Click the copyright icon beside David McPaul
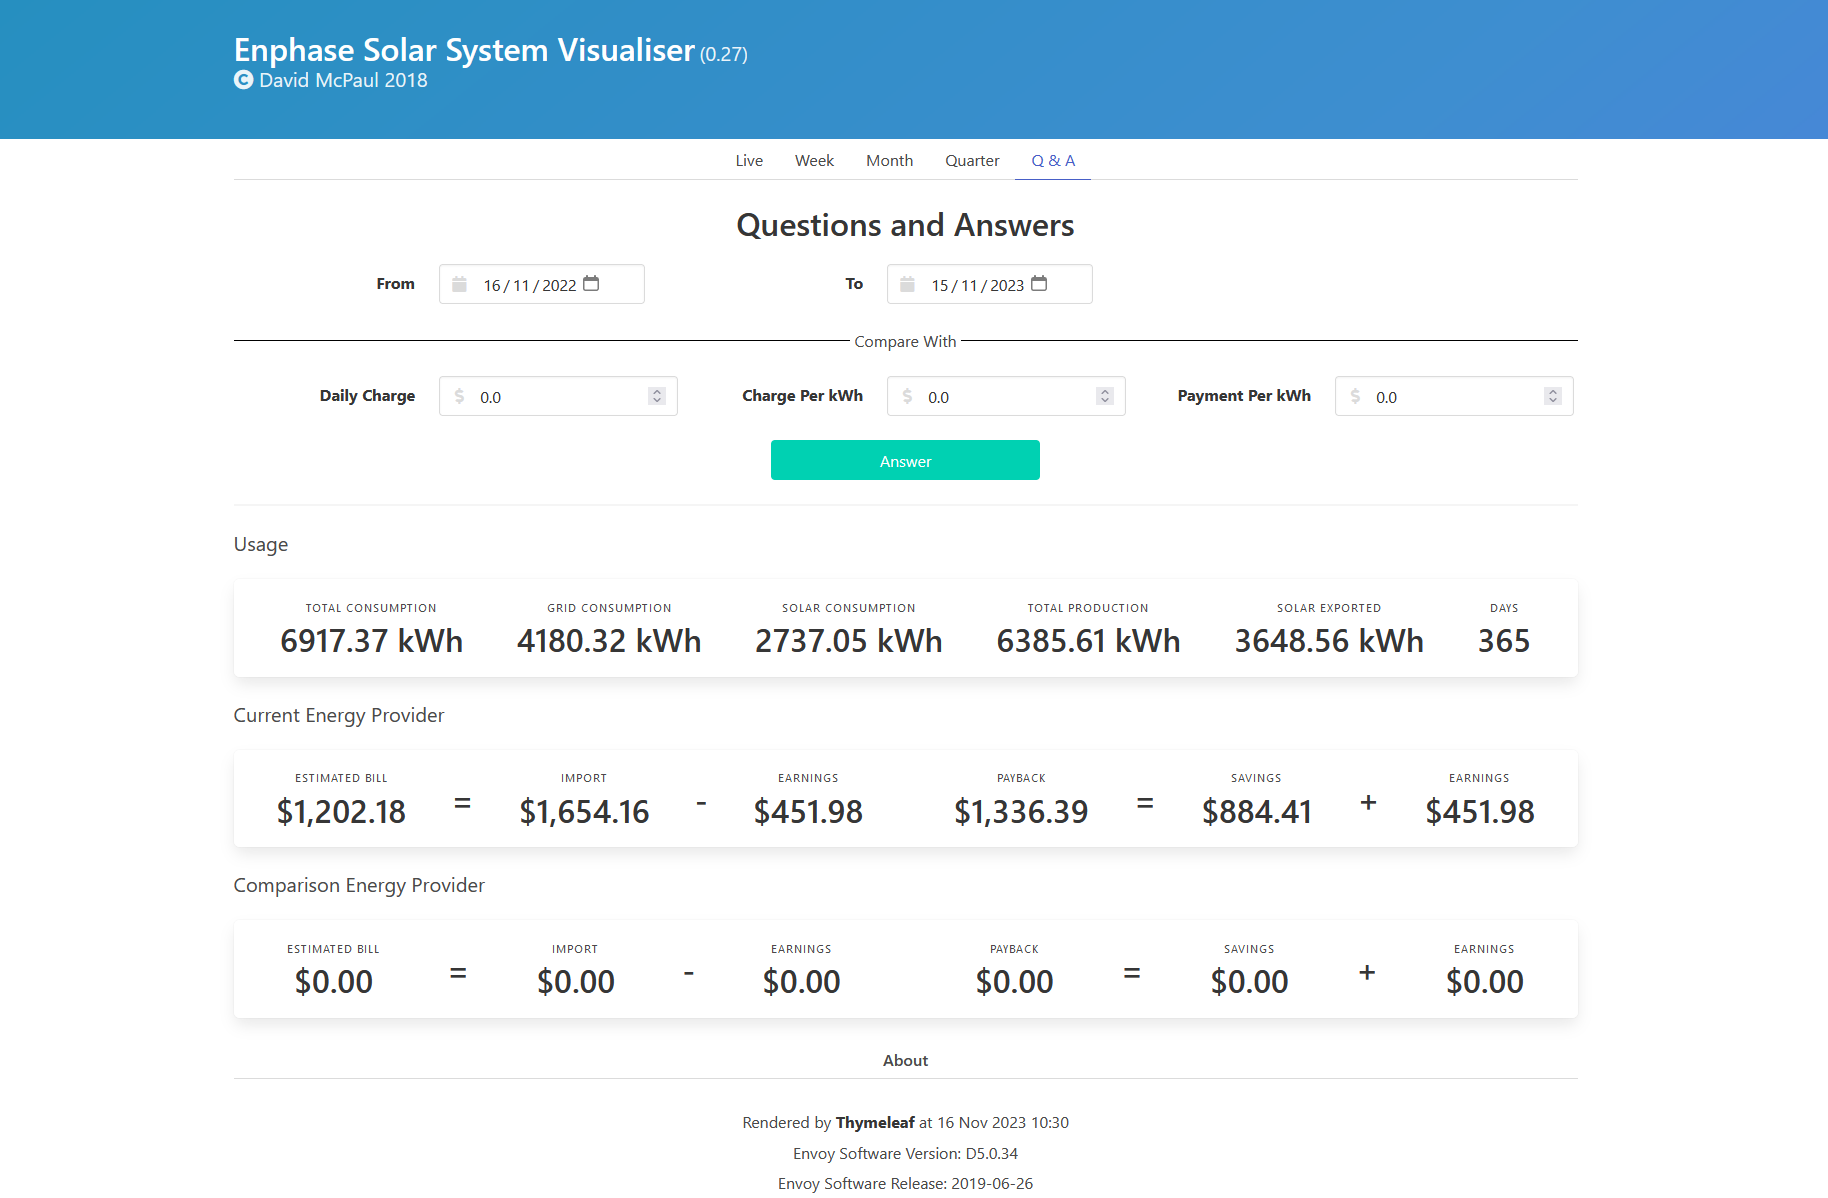1828x1198 pixels. [243, 80]
